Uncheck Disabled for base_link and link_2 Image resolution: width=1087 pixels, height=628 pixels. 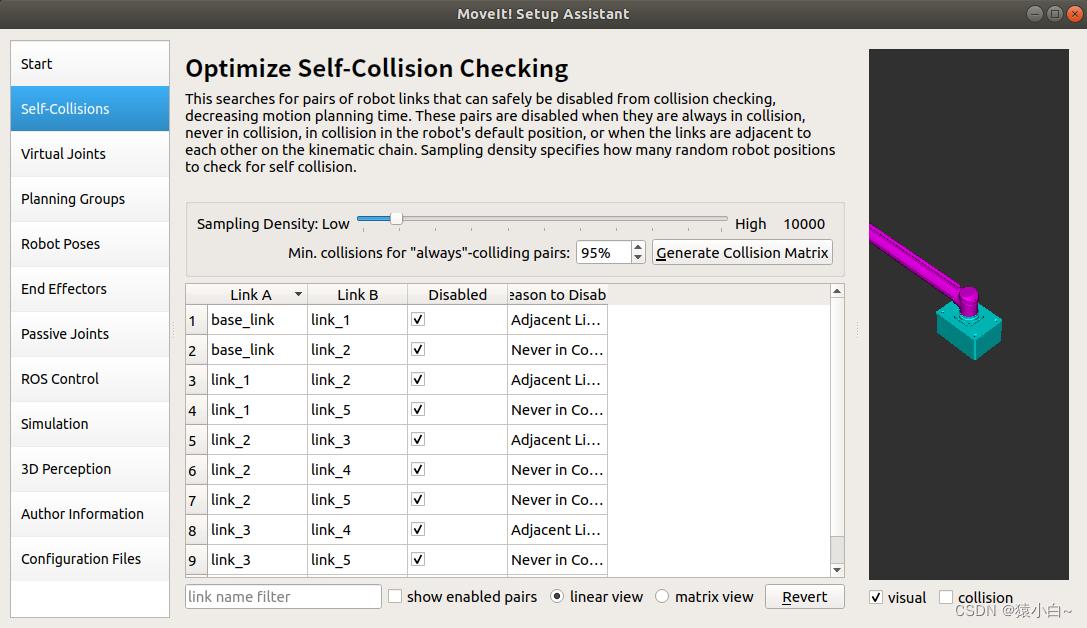click(418, 349)
